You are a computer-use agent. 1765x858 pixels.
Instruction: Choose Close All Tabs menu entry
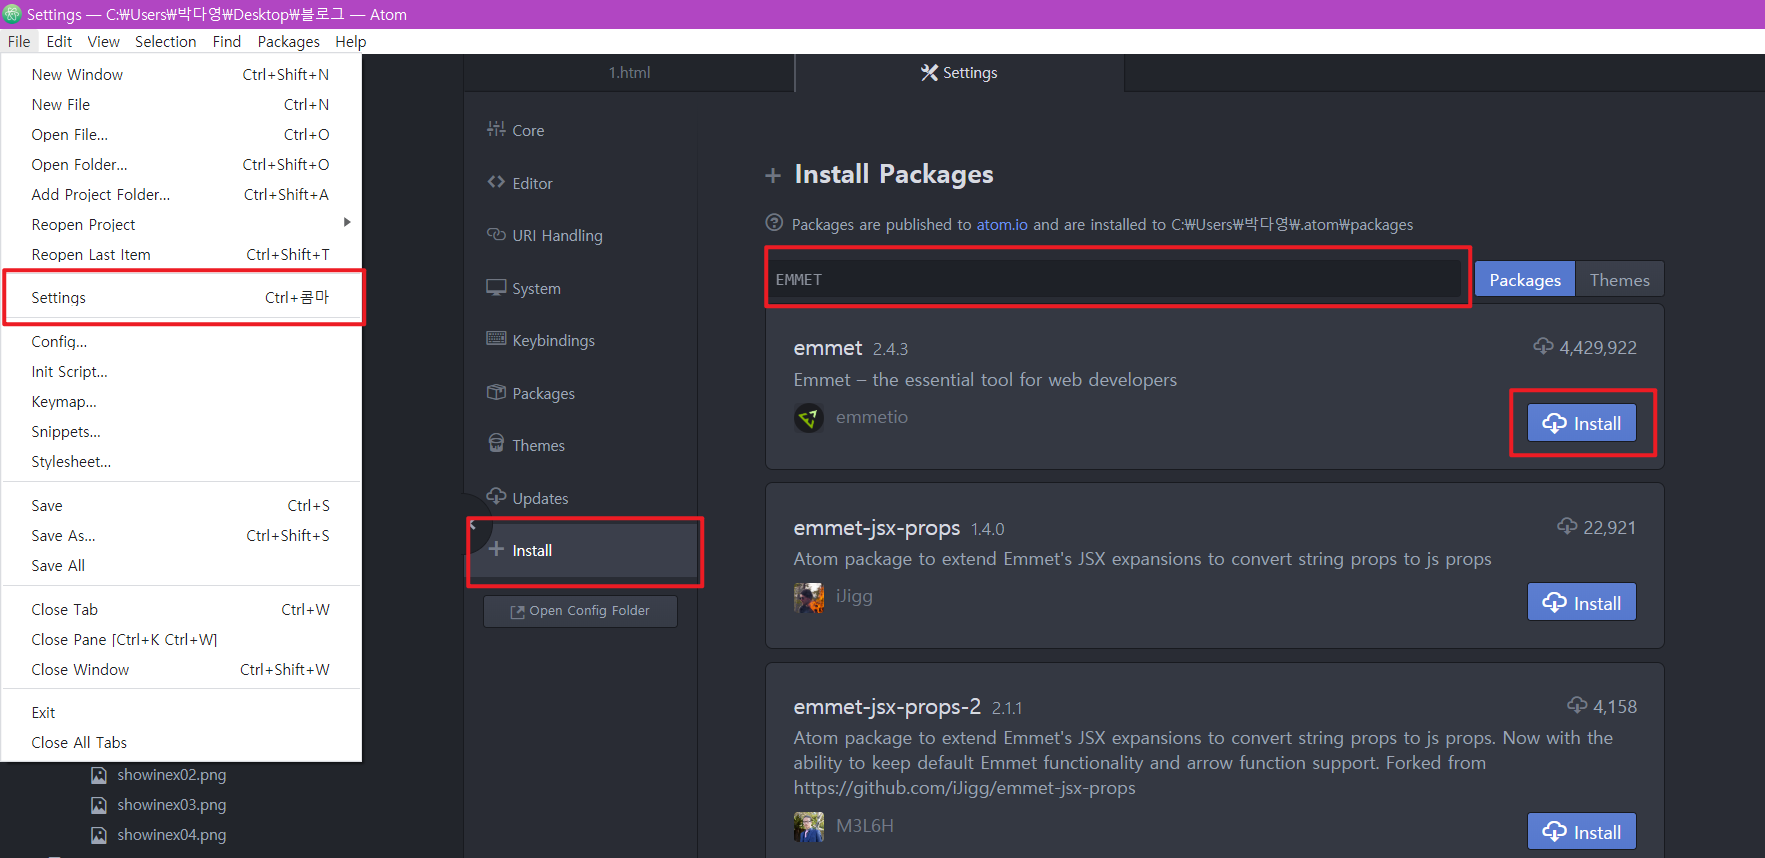[x=181, y=742]
